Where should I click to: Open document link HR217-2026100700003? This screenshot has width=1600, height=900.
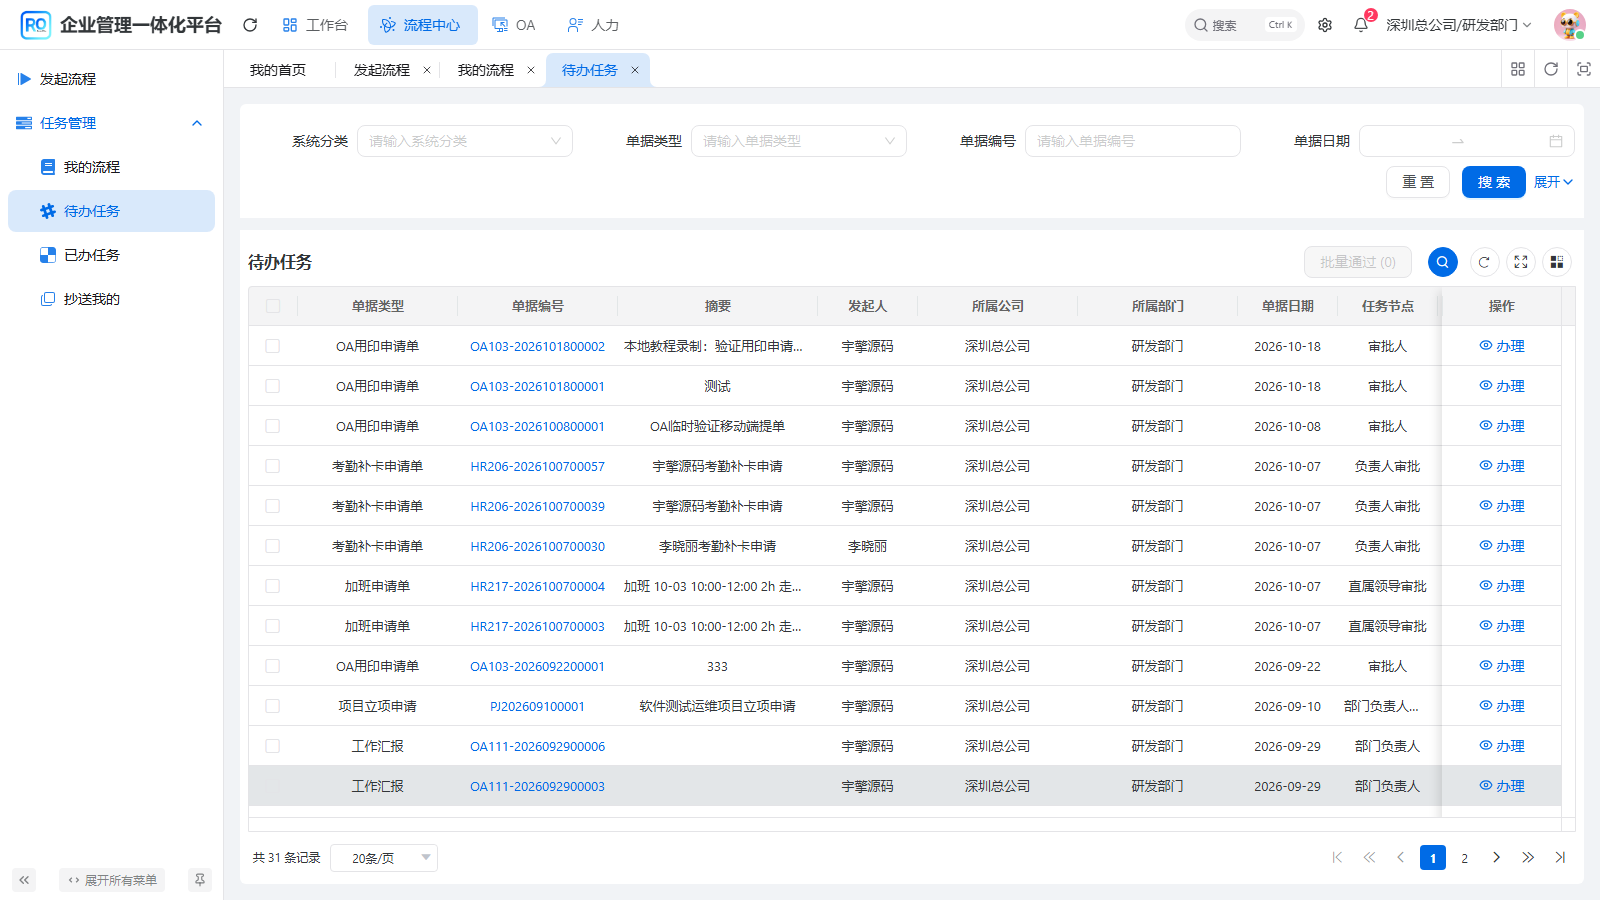(x=538, y=626)
